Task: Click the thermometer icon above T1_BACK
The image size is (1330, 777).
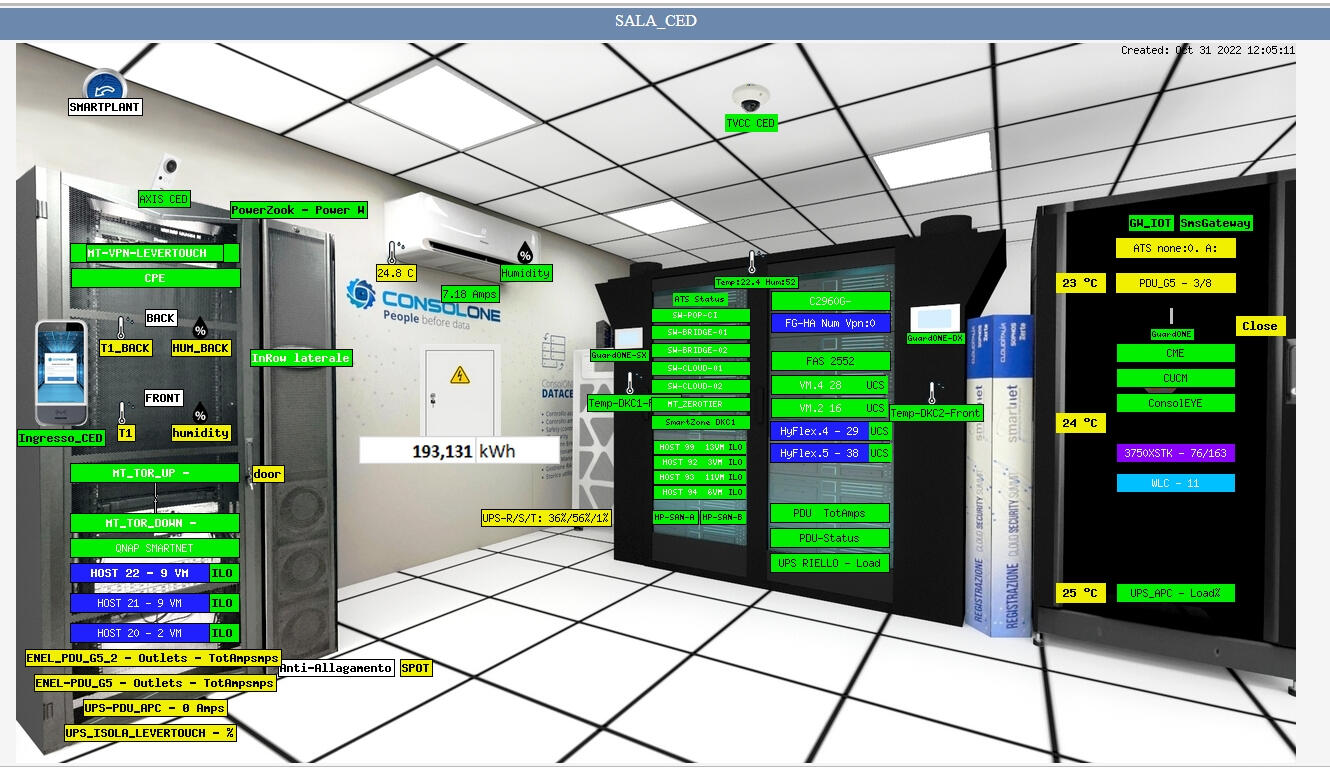Action: pyautogui.click(x=122, y=328)
